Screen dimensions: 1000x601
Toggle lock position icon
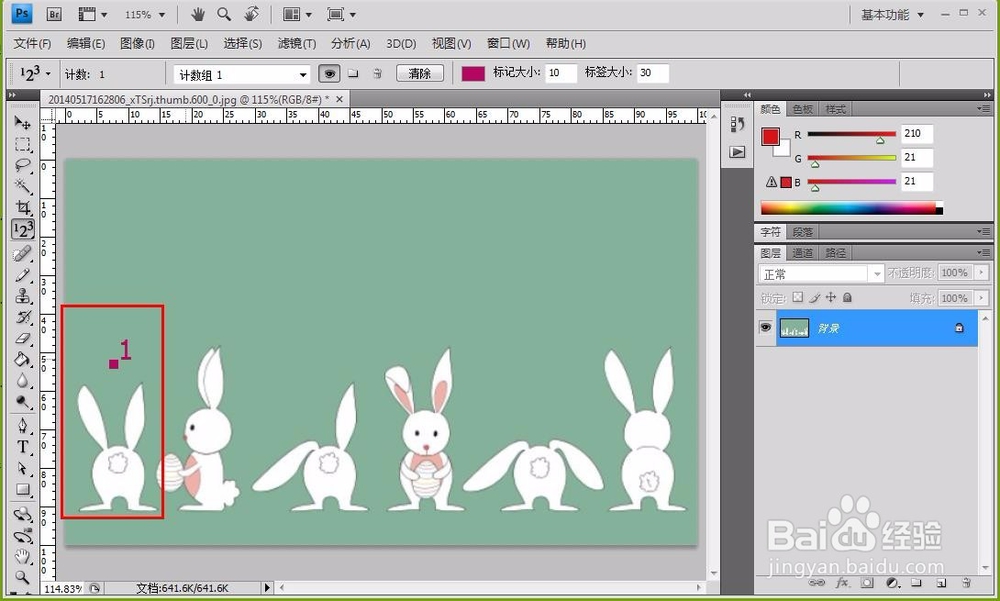click(830, 297)
